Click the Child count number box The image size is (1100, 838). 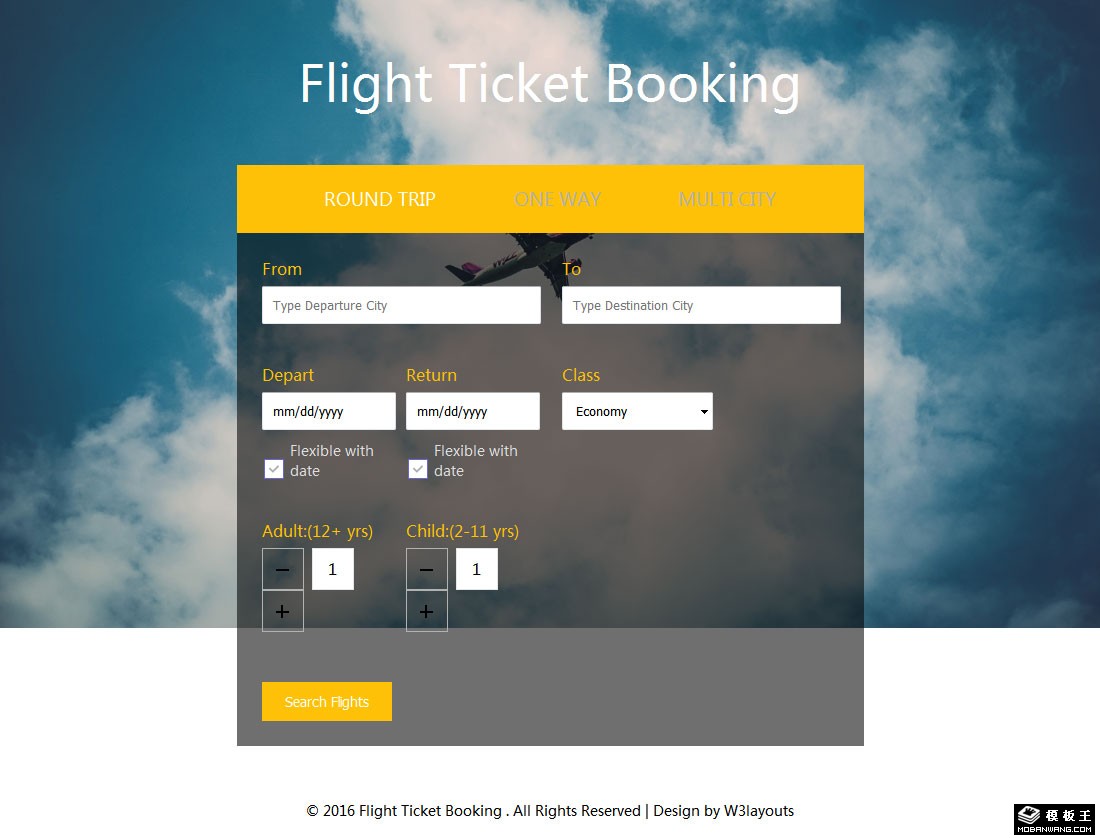point(477,569)
